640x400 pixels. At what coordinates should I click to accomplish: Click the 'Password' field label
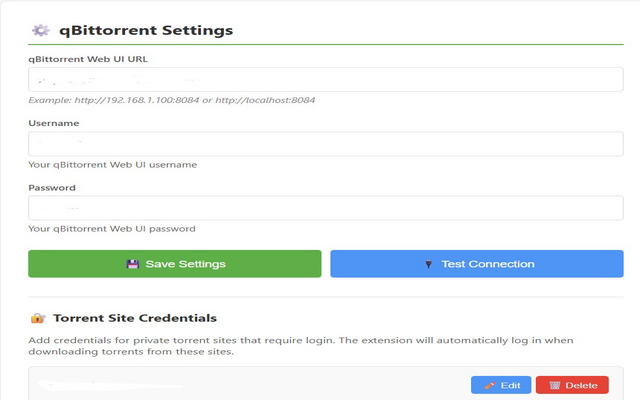52,188
